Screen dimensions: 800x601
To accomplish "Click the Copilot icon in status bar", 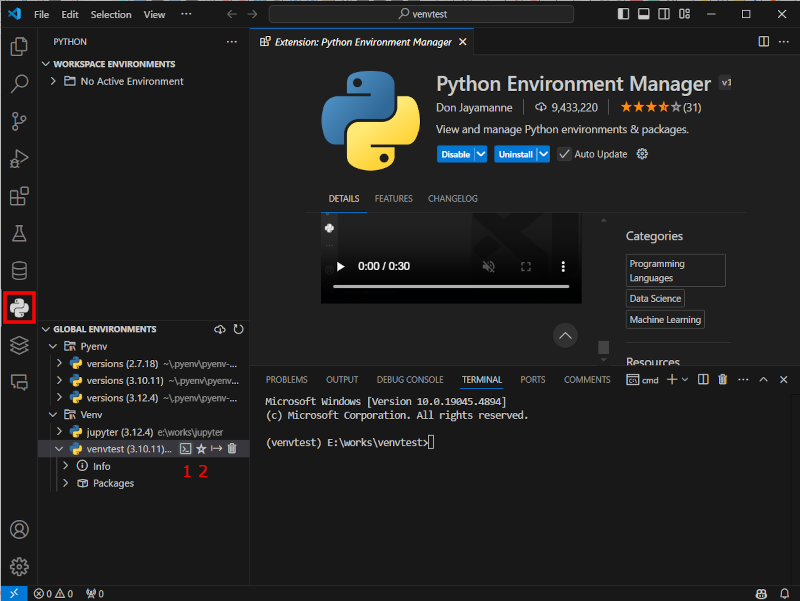I will (761, 593).
